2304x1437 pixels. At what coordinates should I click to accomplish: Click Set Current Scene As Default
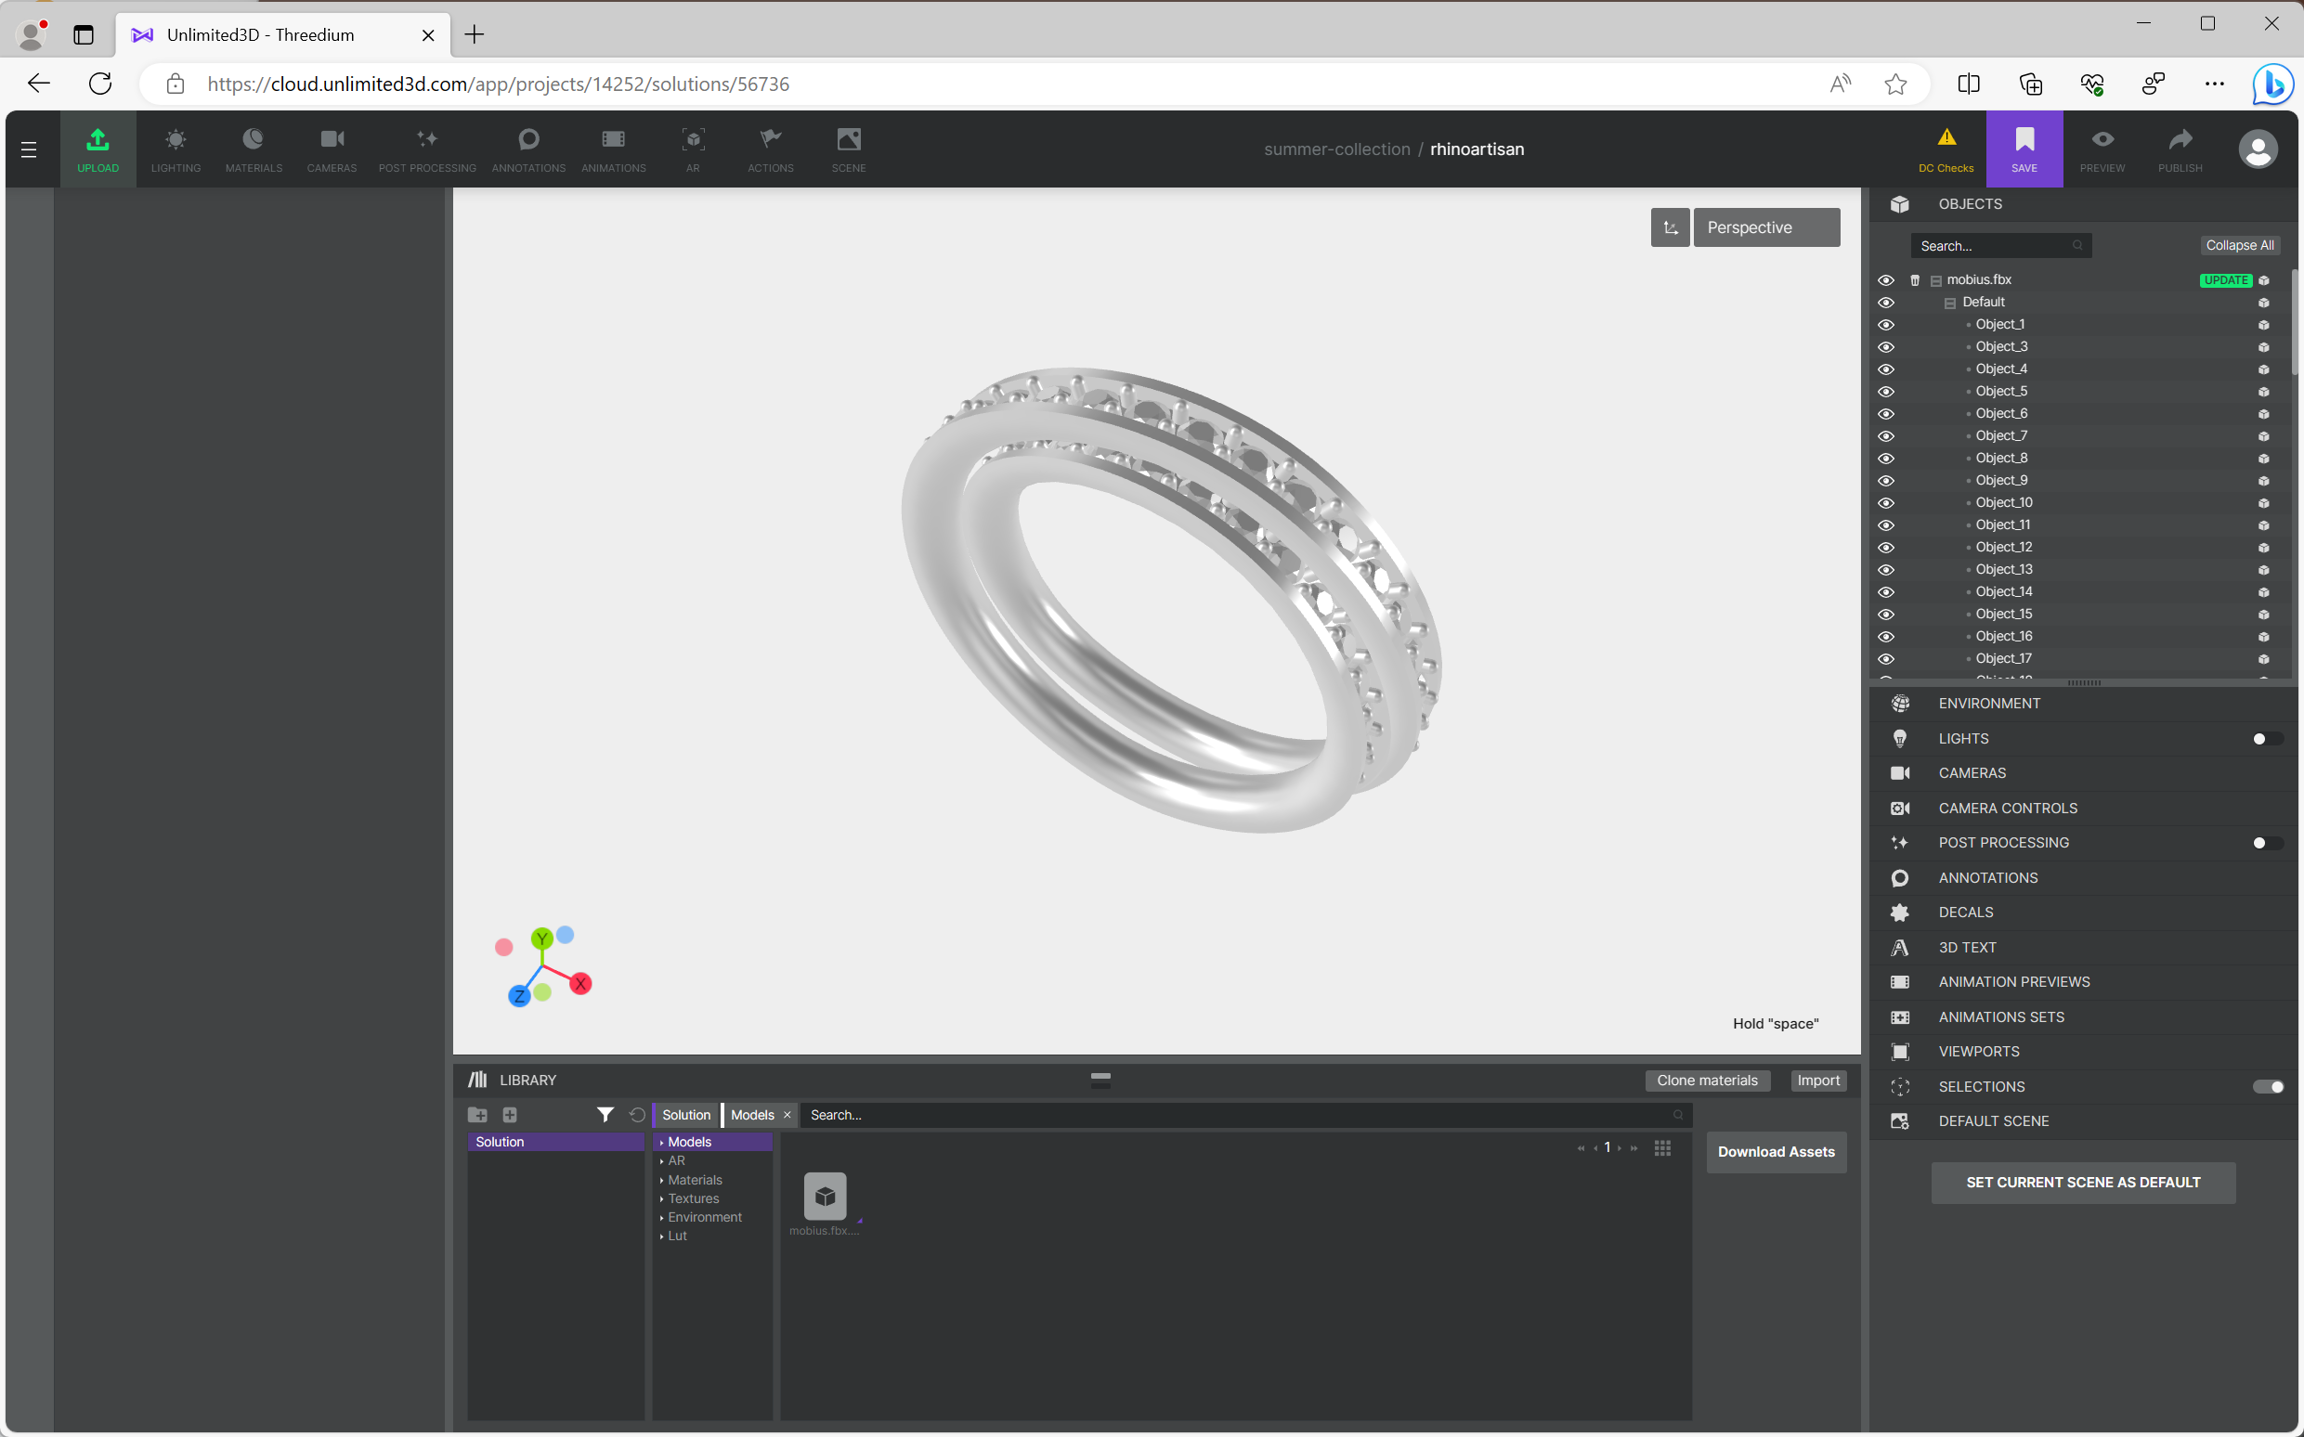coord(2082,1182)
